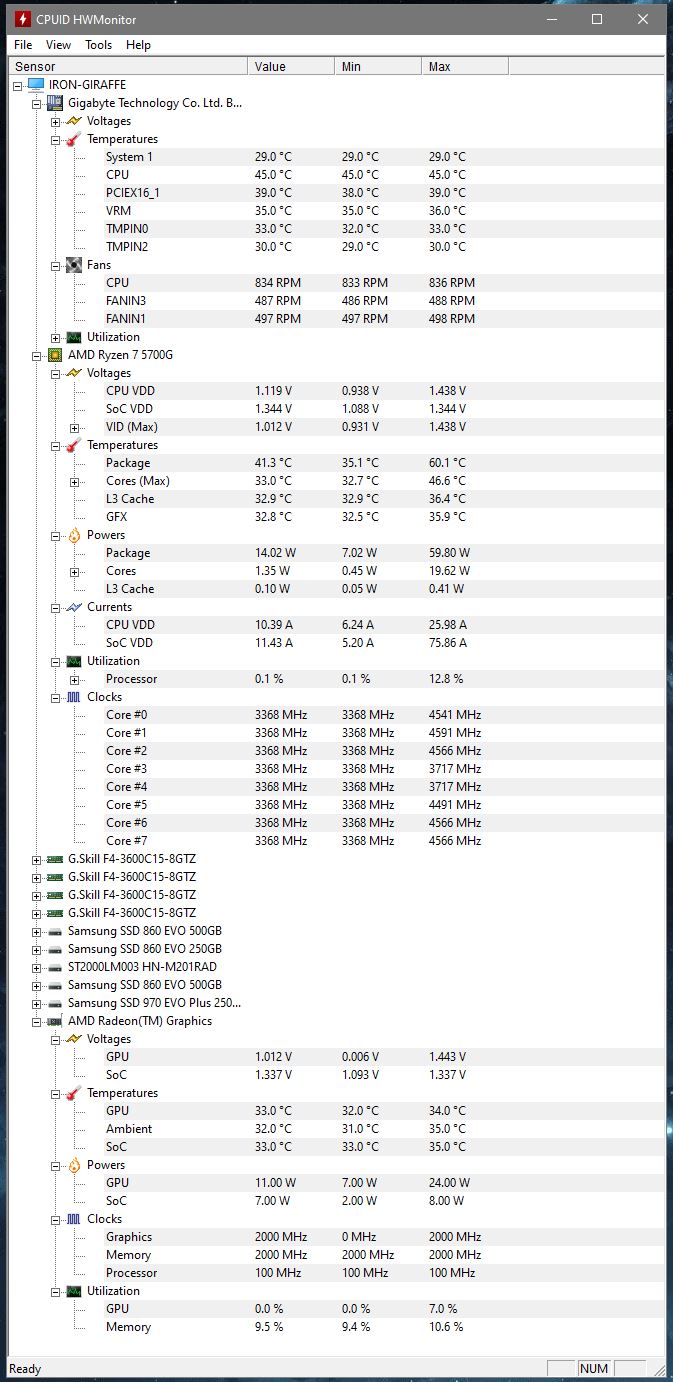Click the Clocks icon under Radeon Graphics
Image resolution: width=673 pixels, height=1382 pixels.
coord(74,1219)
